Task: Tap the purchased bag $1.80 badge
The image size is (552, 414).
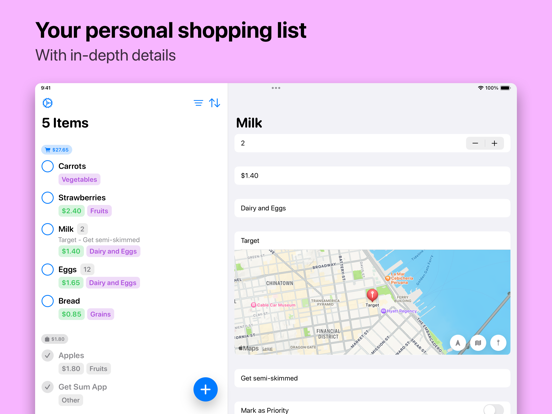Action: point(55,339)
